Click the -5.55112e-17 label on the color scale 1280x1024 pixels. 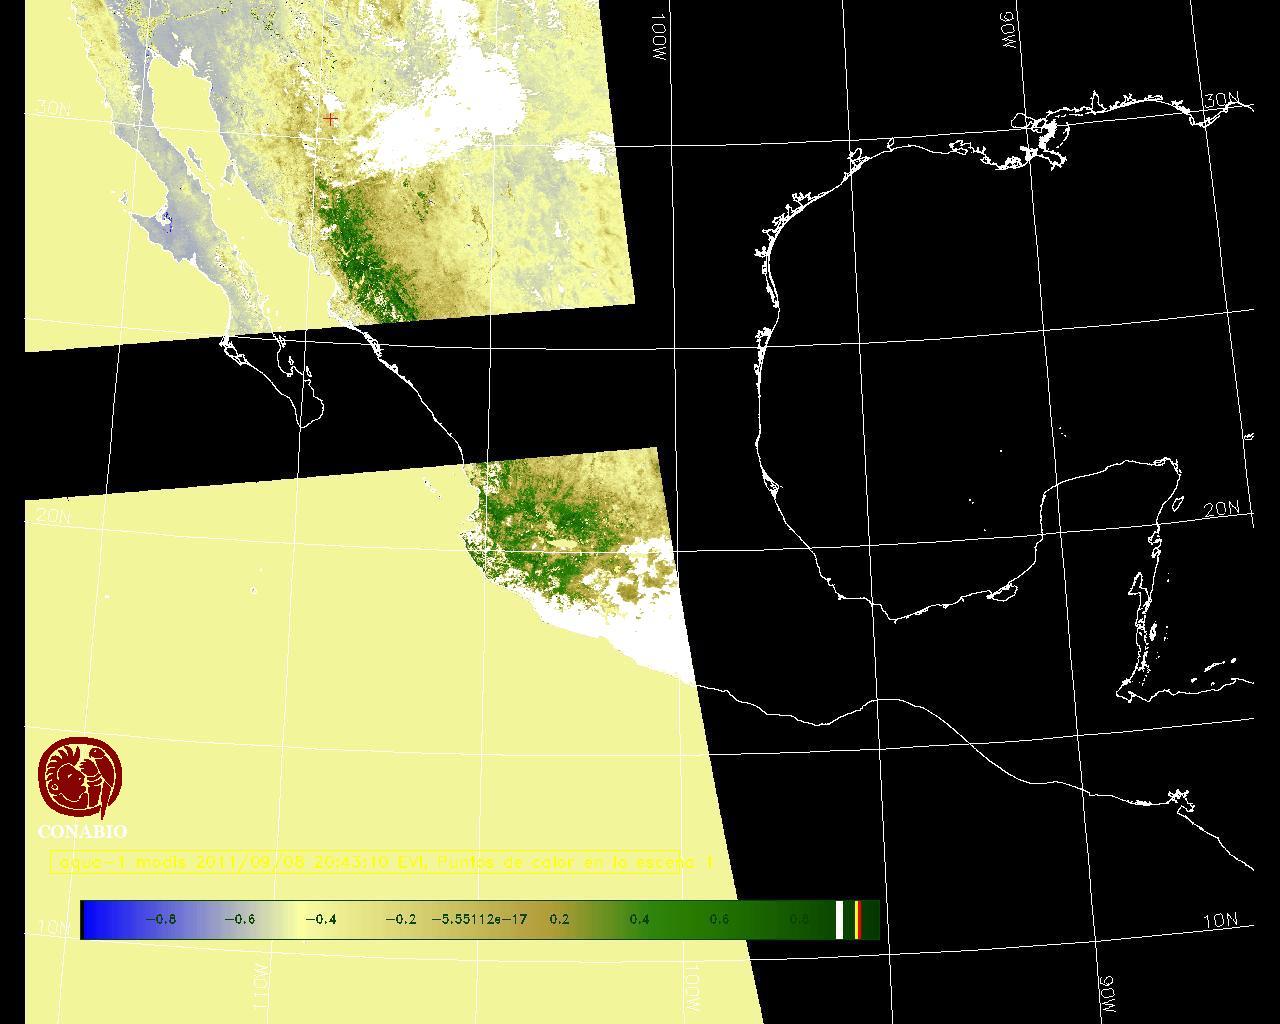pos(479,919)
